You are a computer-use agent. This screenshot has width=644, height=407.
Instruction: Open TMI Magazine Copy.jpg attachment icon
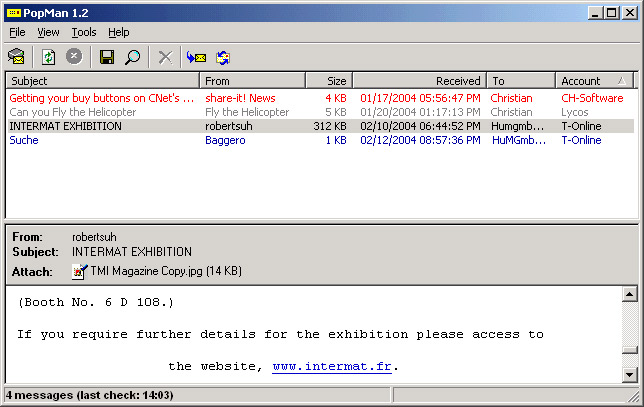tap(80, 271)
